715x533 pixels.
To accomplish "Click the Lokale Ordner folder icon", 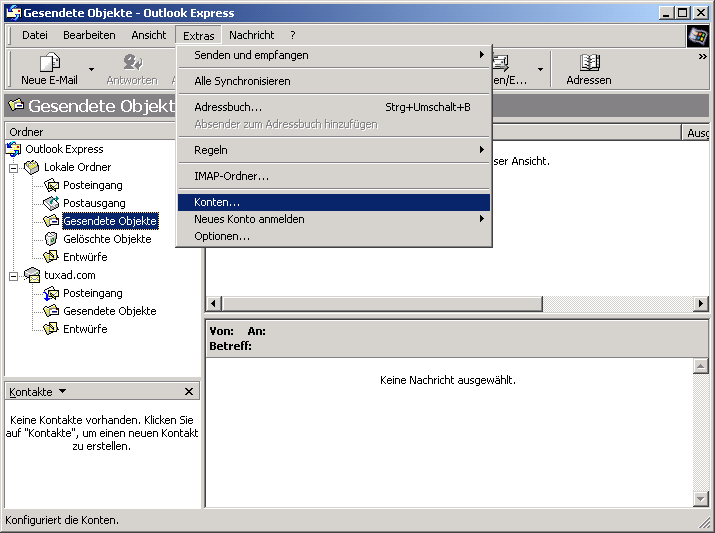I will click(x=31, y=167).
